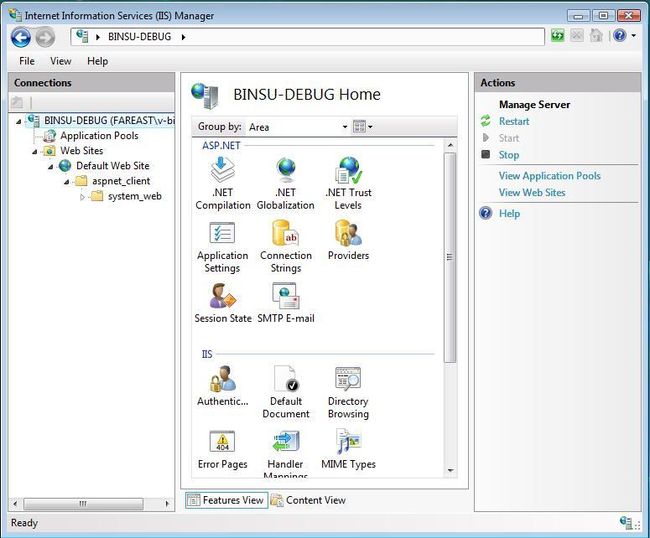The width and height of the screenshot is (650, 538).
Task: Open the view mode icons dropdown
Action: click(363, 126)
